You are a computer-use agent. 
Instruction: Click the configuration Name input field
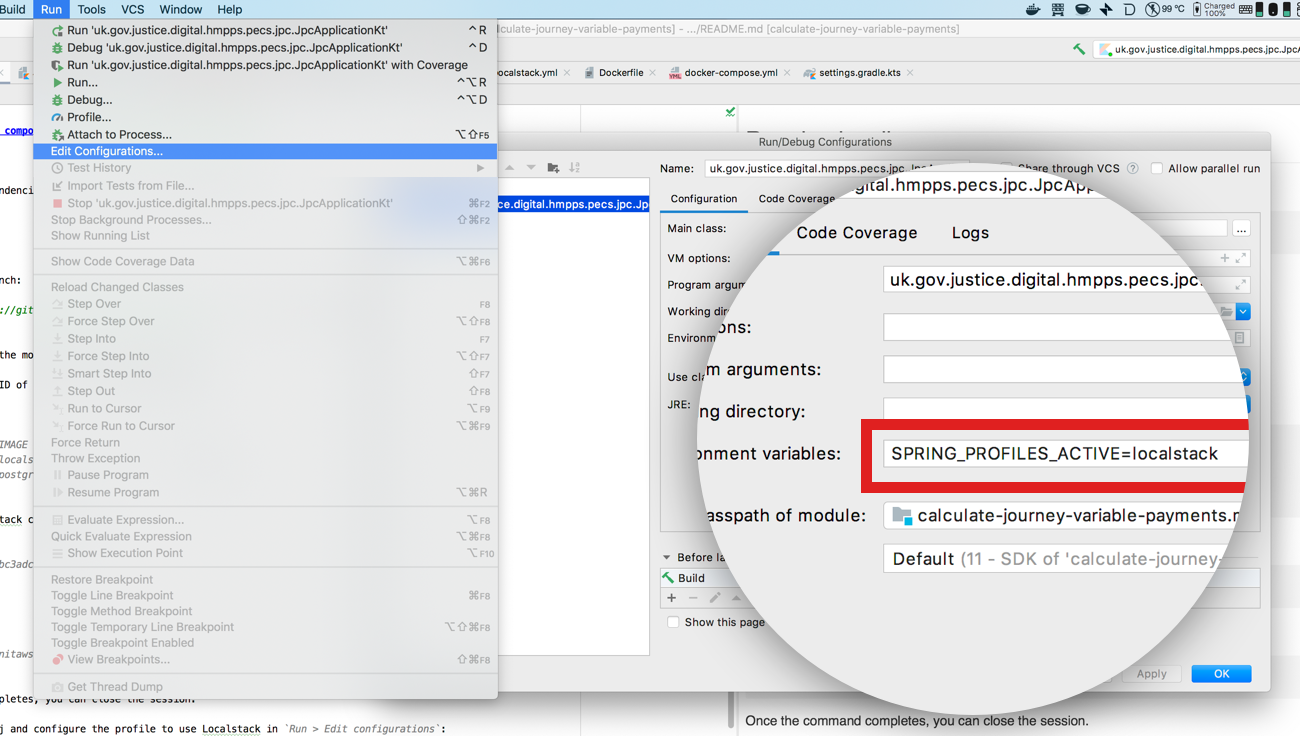[836, 168]
